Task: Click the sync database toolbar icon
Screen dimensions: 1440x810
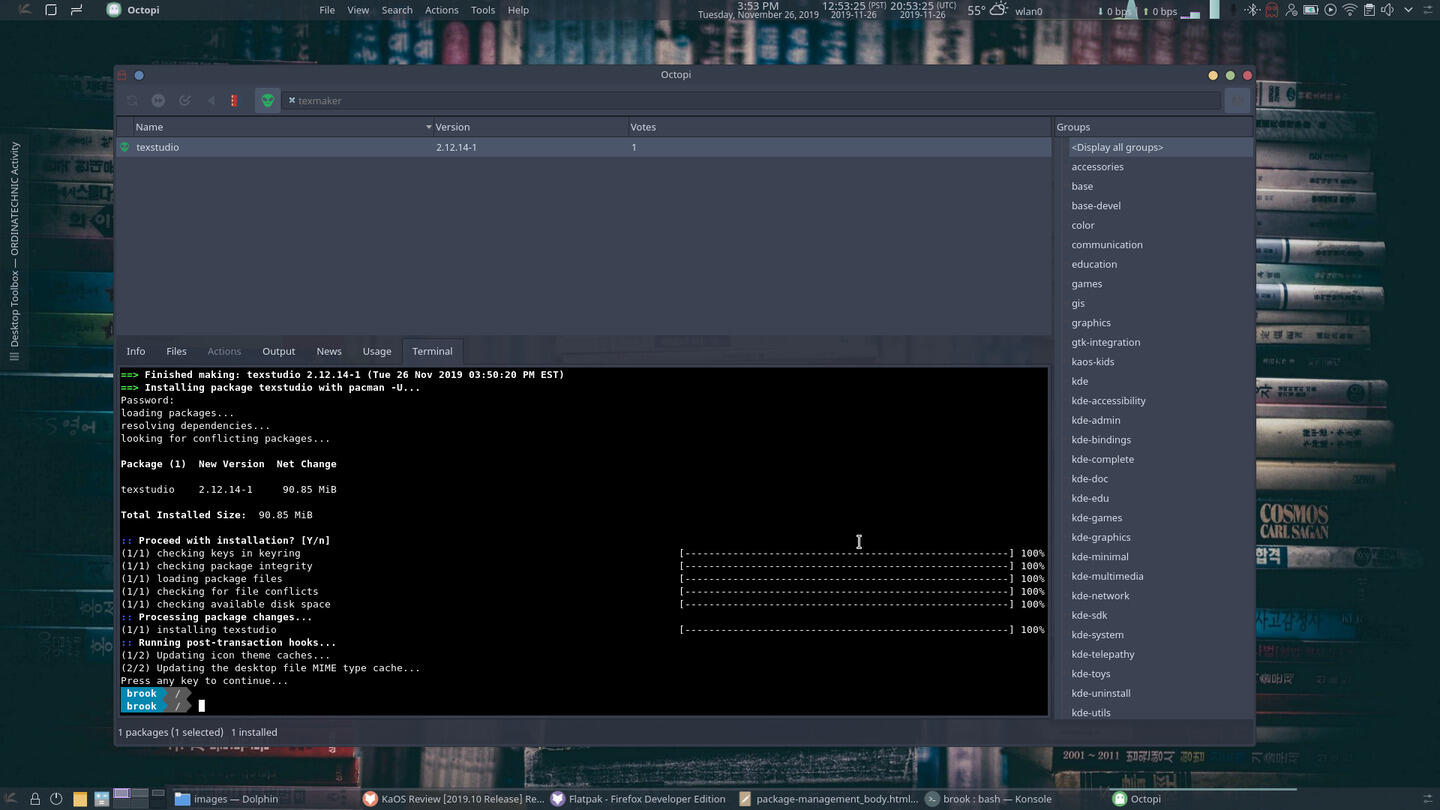Action: [x=132, y=100]
